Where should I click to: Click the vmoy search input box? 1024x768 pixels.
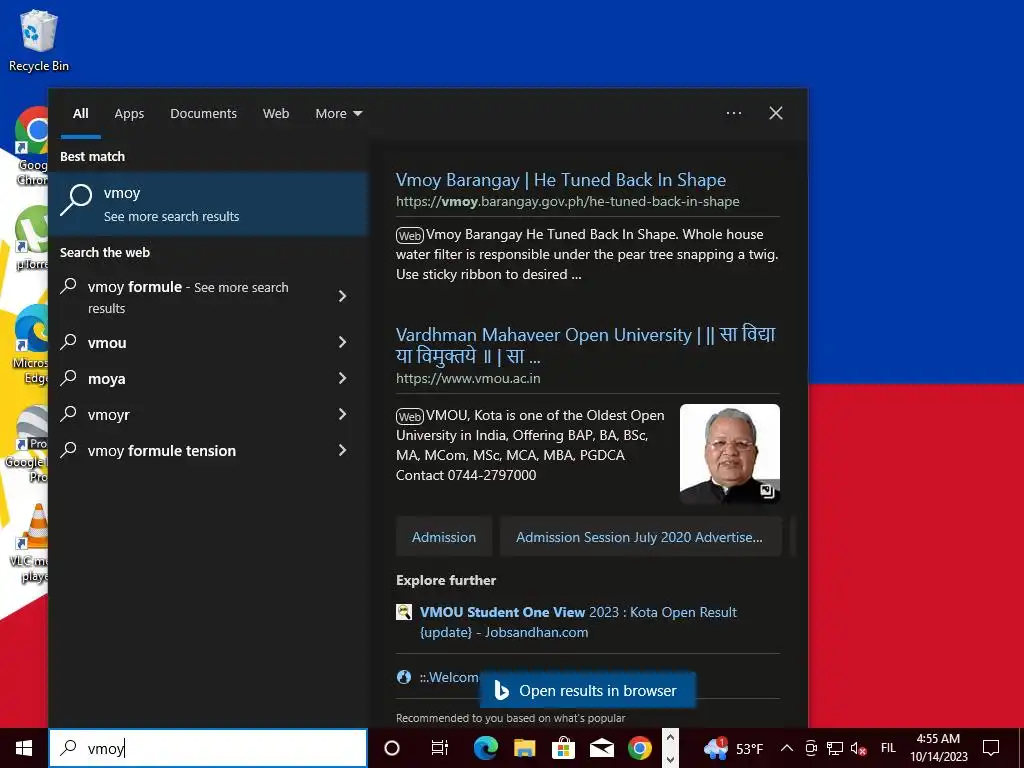[x=208, y=748]
